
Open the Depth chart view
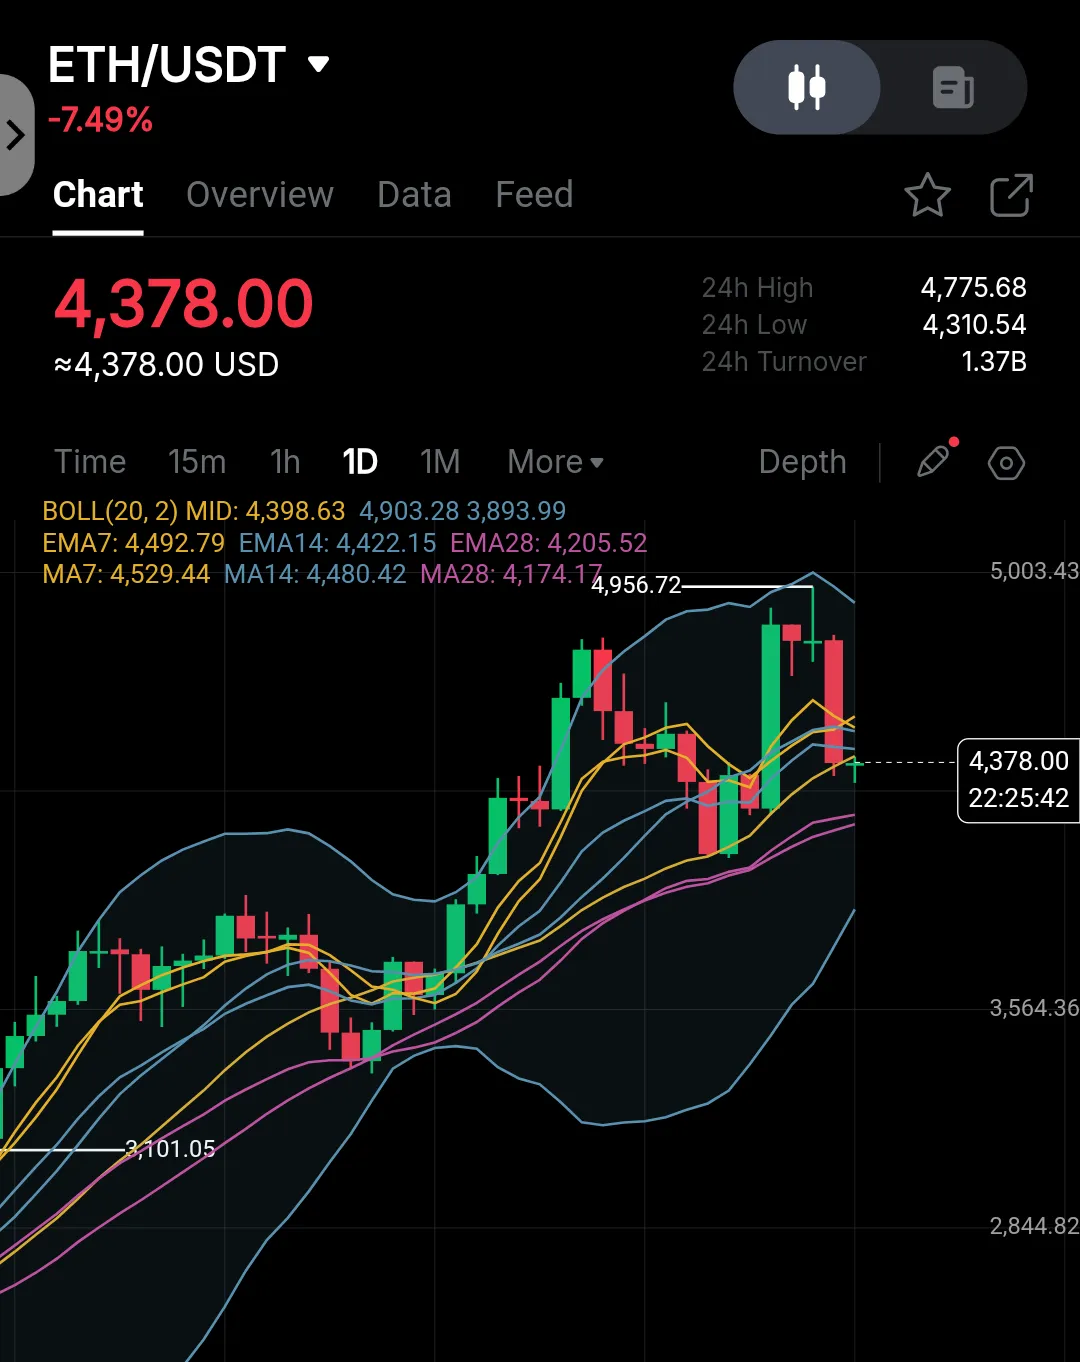coord(802,462)
